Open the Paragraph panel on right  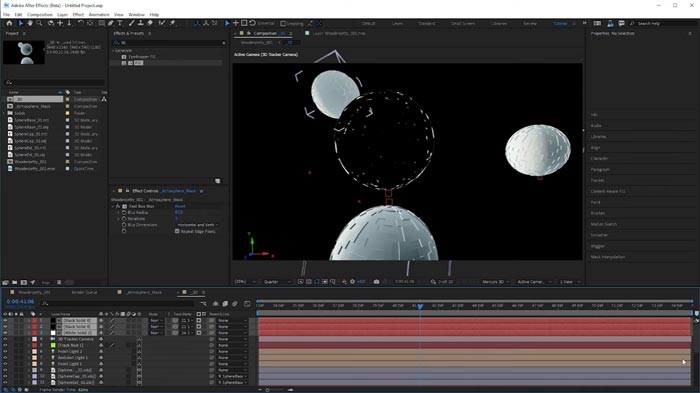600,170
